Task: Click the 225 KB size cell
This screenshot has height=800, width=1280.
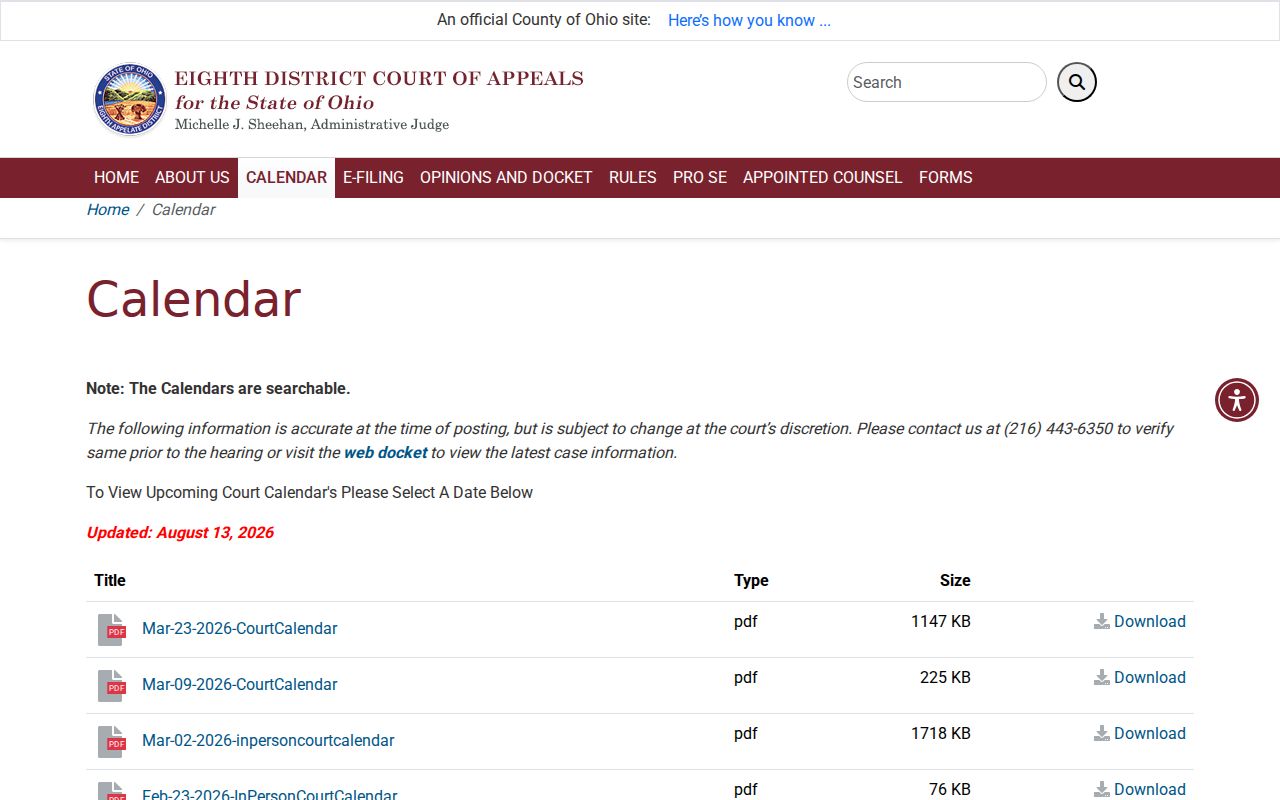Action: (945, 677)
